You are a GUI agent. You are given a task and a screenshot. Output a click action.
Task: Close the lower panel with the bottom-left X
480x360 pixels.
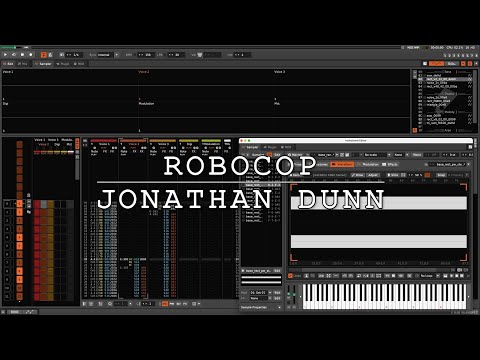pos(3,312)
